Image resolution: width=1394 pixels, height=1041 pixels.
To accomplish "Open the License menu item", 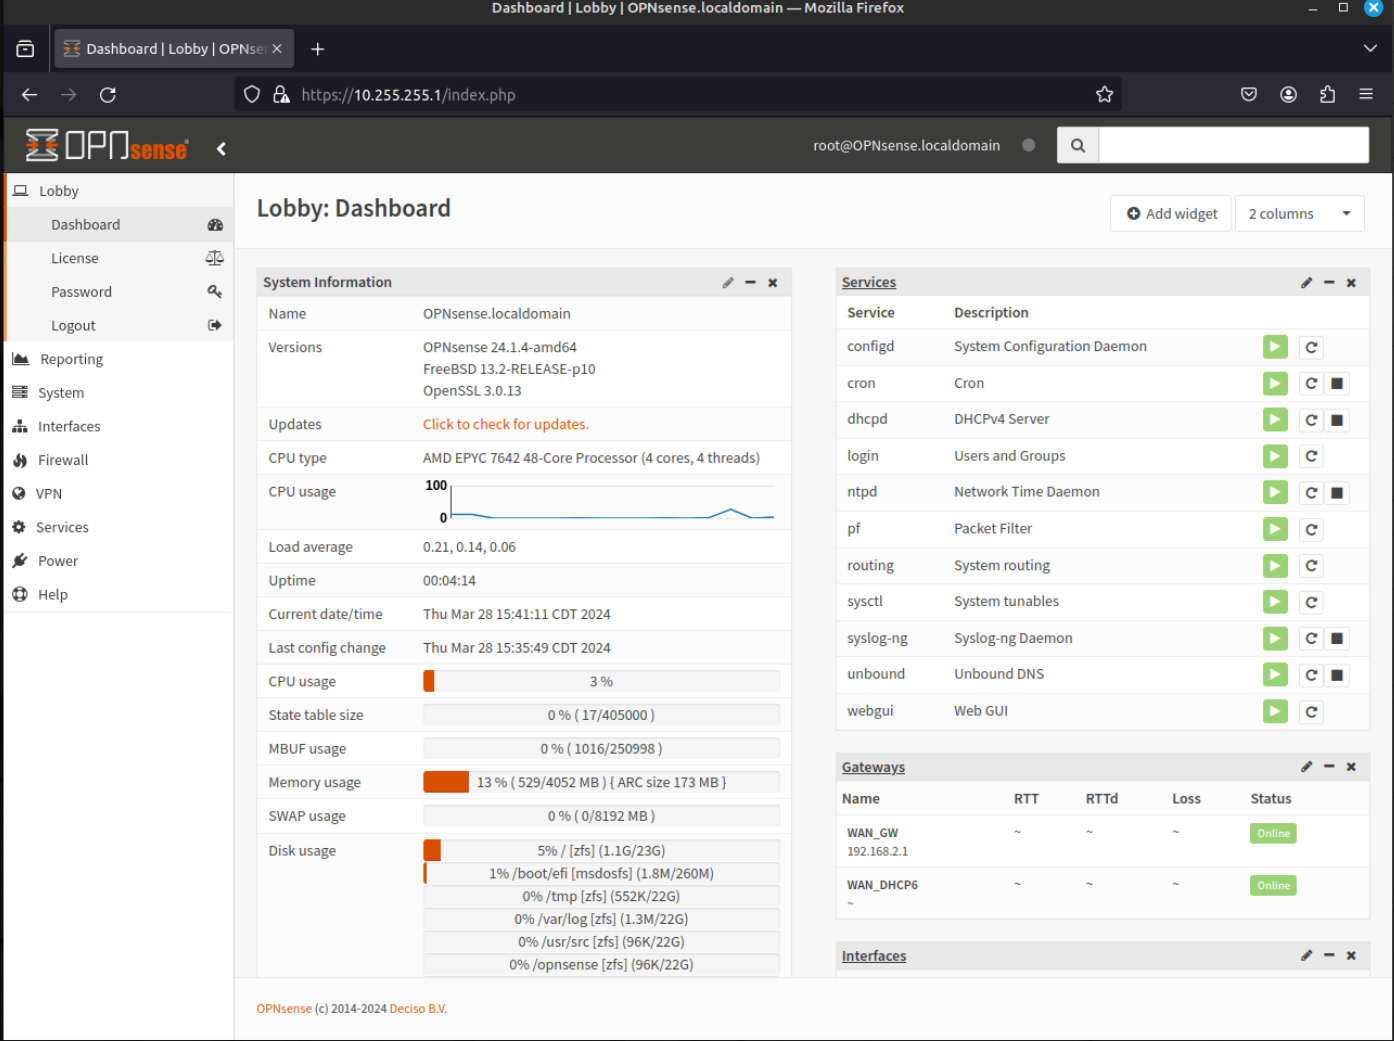I will 120,258.
